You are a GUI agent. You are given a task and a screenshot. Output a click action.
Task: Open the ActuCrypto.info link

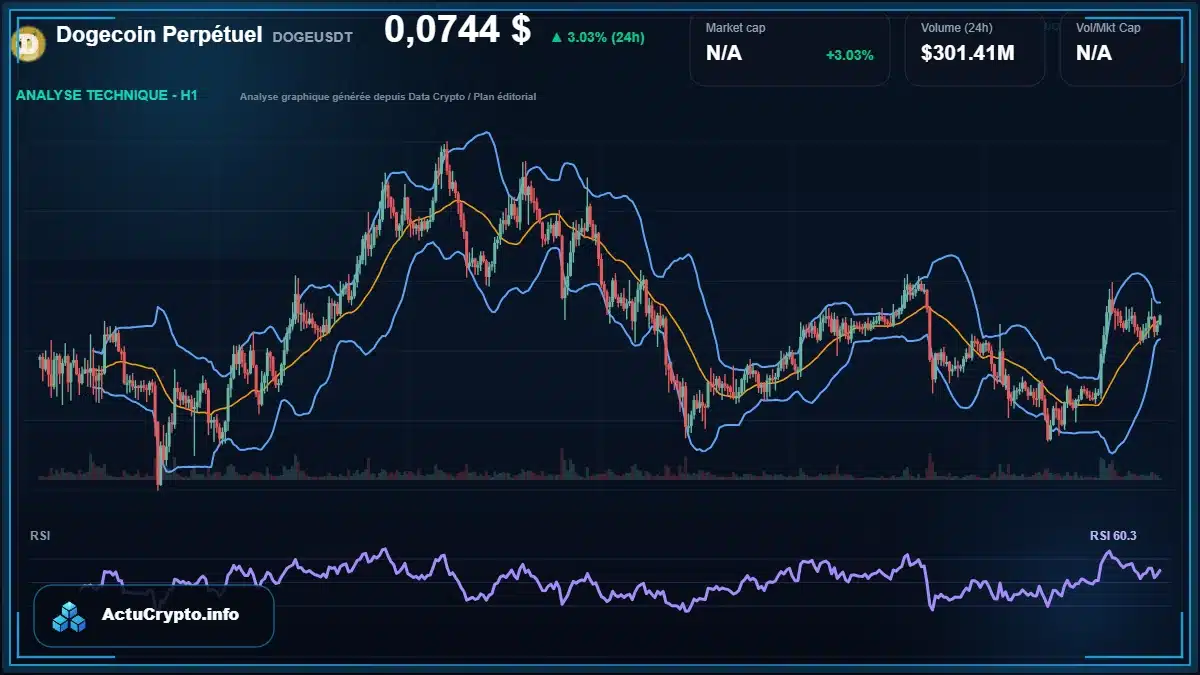click(171, 615)
